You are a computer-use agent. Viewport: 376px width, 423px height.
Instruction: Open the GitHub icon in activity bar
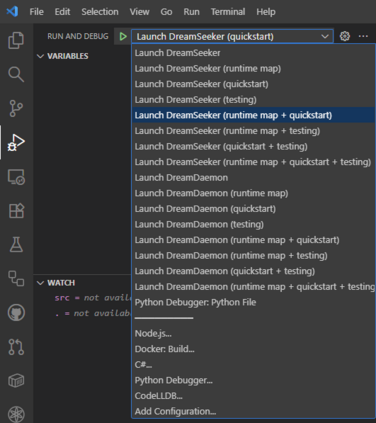tap(16, 313)
